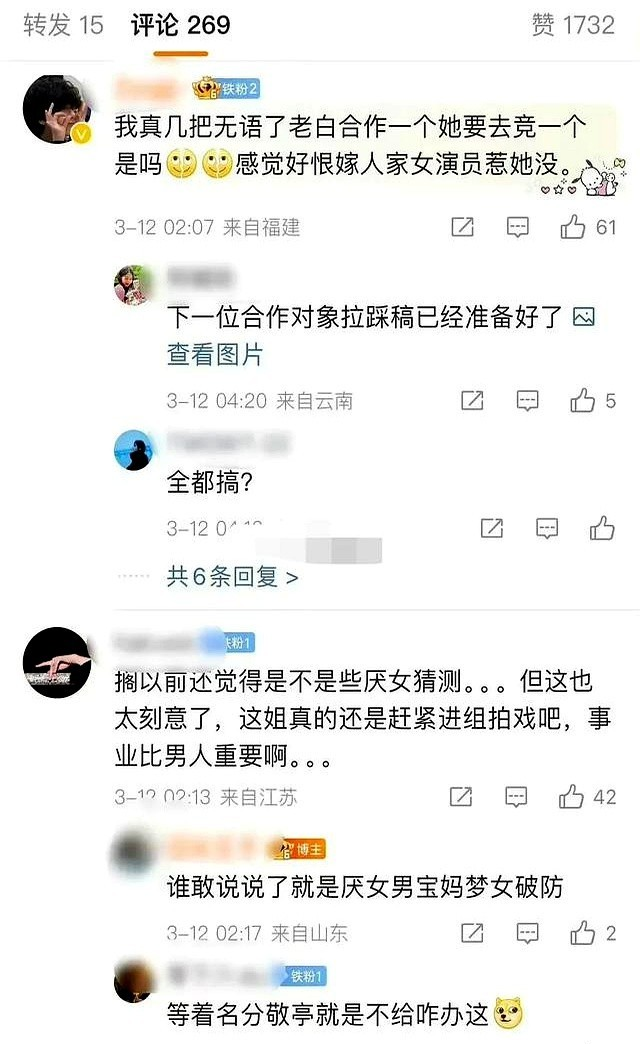Open reply box for the 云南 comment
The height and width of the screenshot is (1044, 640).
pyautogui.click(x=527, y=400)
